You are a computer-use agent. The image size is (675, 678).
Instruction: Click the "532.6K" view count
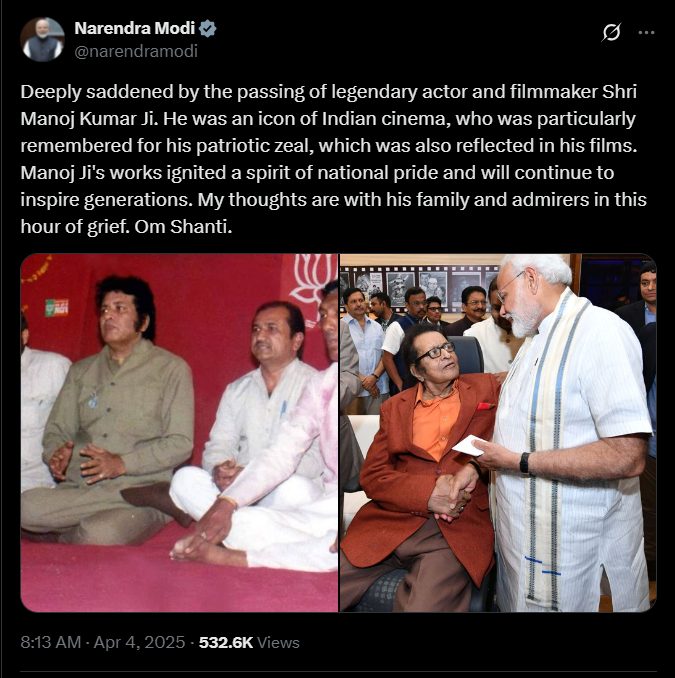point(226,643)
